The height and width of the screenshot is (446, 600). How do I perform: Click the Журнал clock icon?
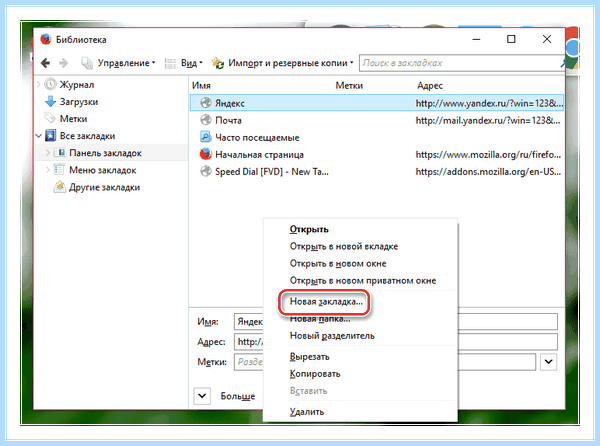coord(50,84)
